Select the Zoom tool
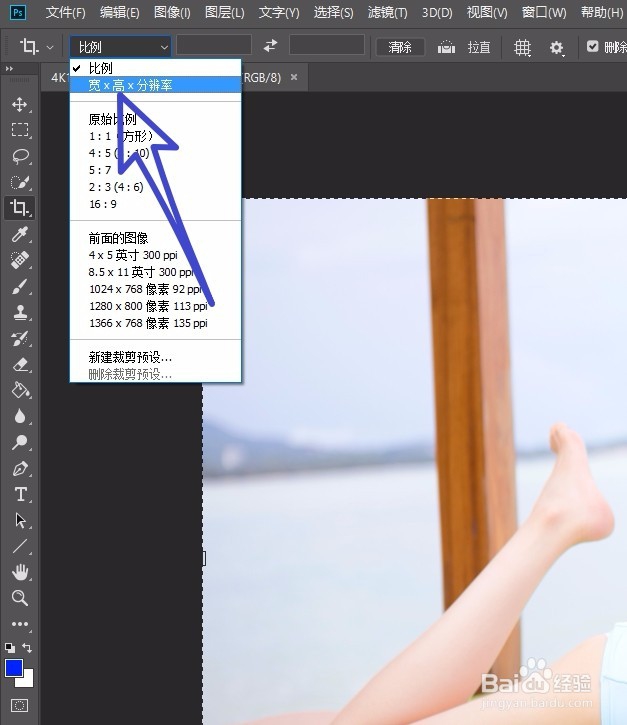This screenshot has width=627, height=725. coord(20,598)
